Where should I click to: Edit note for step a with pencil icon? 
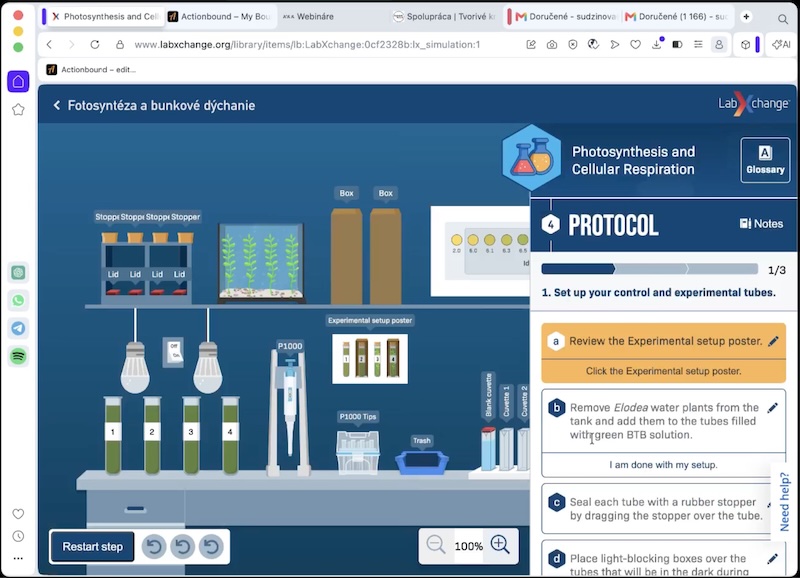(773, 341)
